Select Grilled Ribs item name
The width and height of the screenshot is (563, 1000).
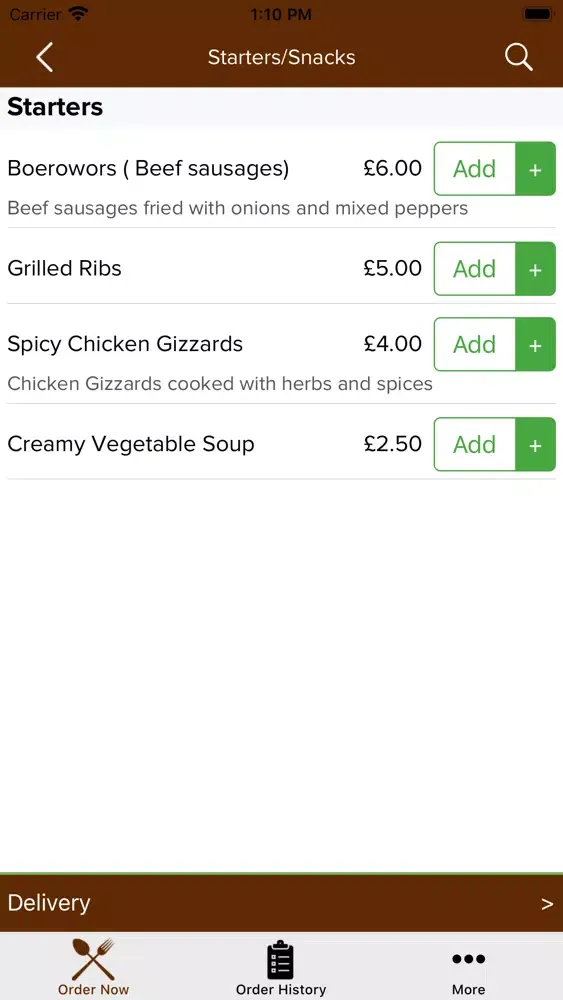coord(64,268)
